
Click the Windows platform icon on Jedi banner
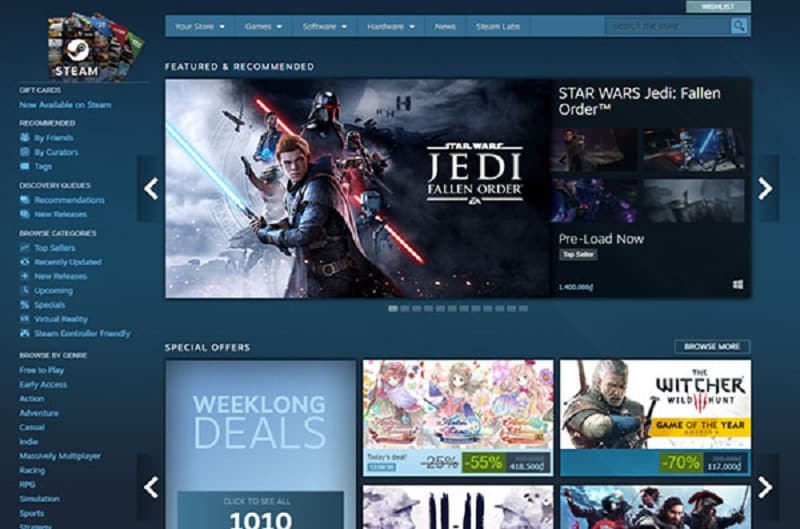(x=738, y=285)
